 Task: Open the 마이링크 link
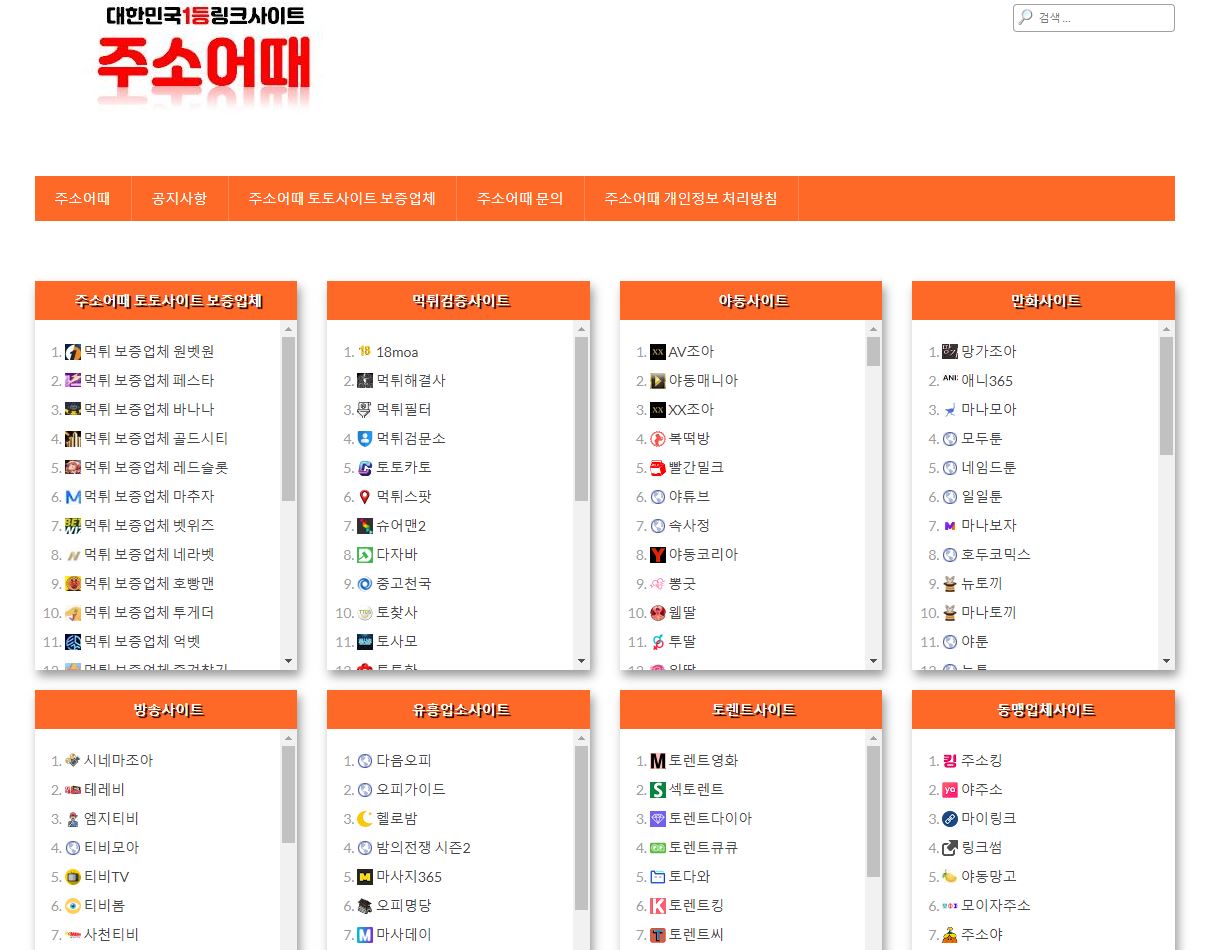point(989,819)
